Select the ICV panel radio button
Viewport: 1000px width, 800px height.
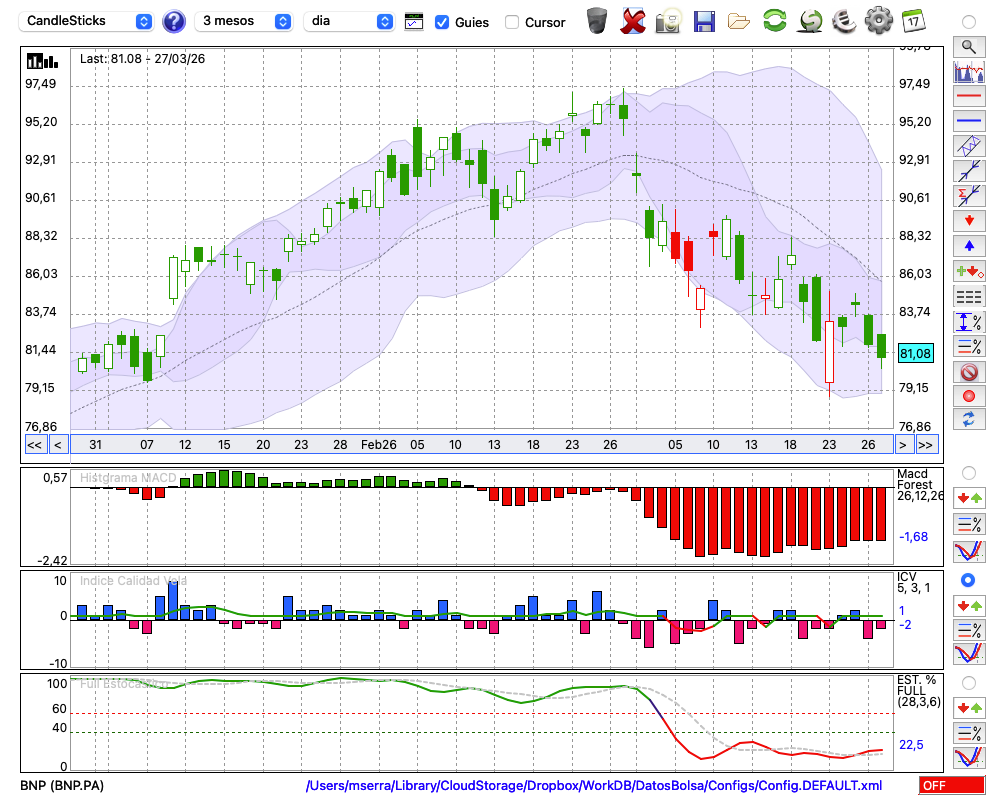[968, 580]
